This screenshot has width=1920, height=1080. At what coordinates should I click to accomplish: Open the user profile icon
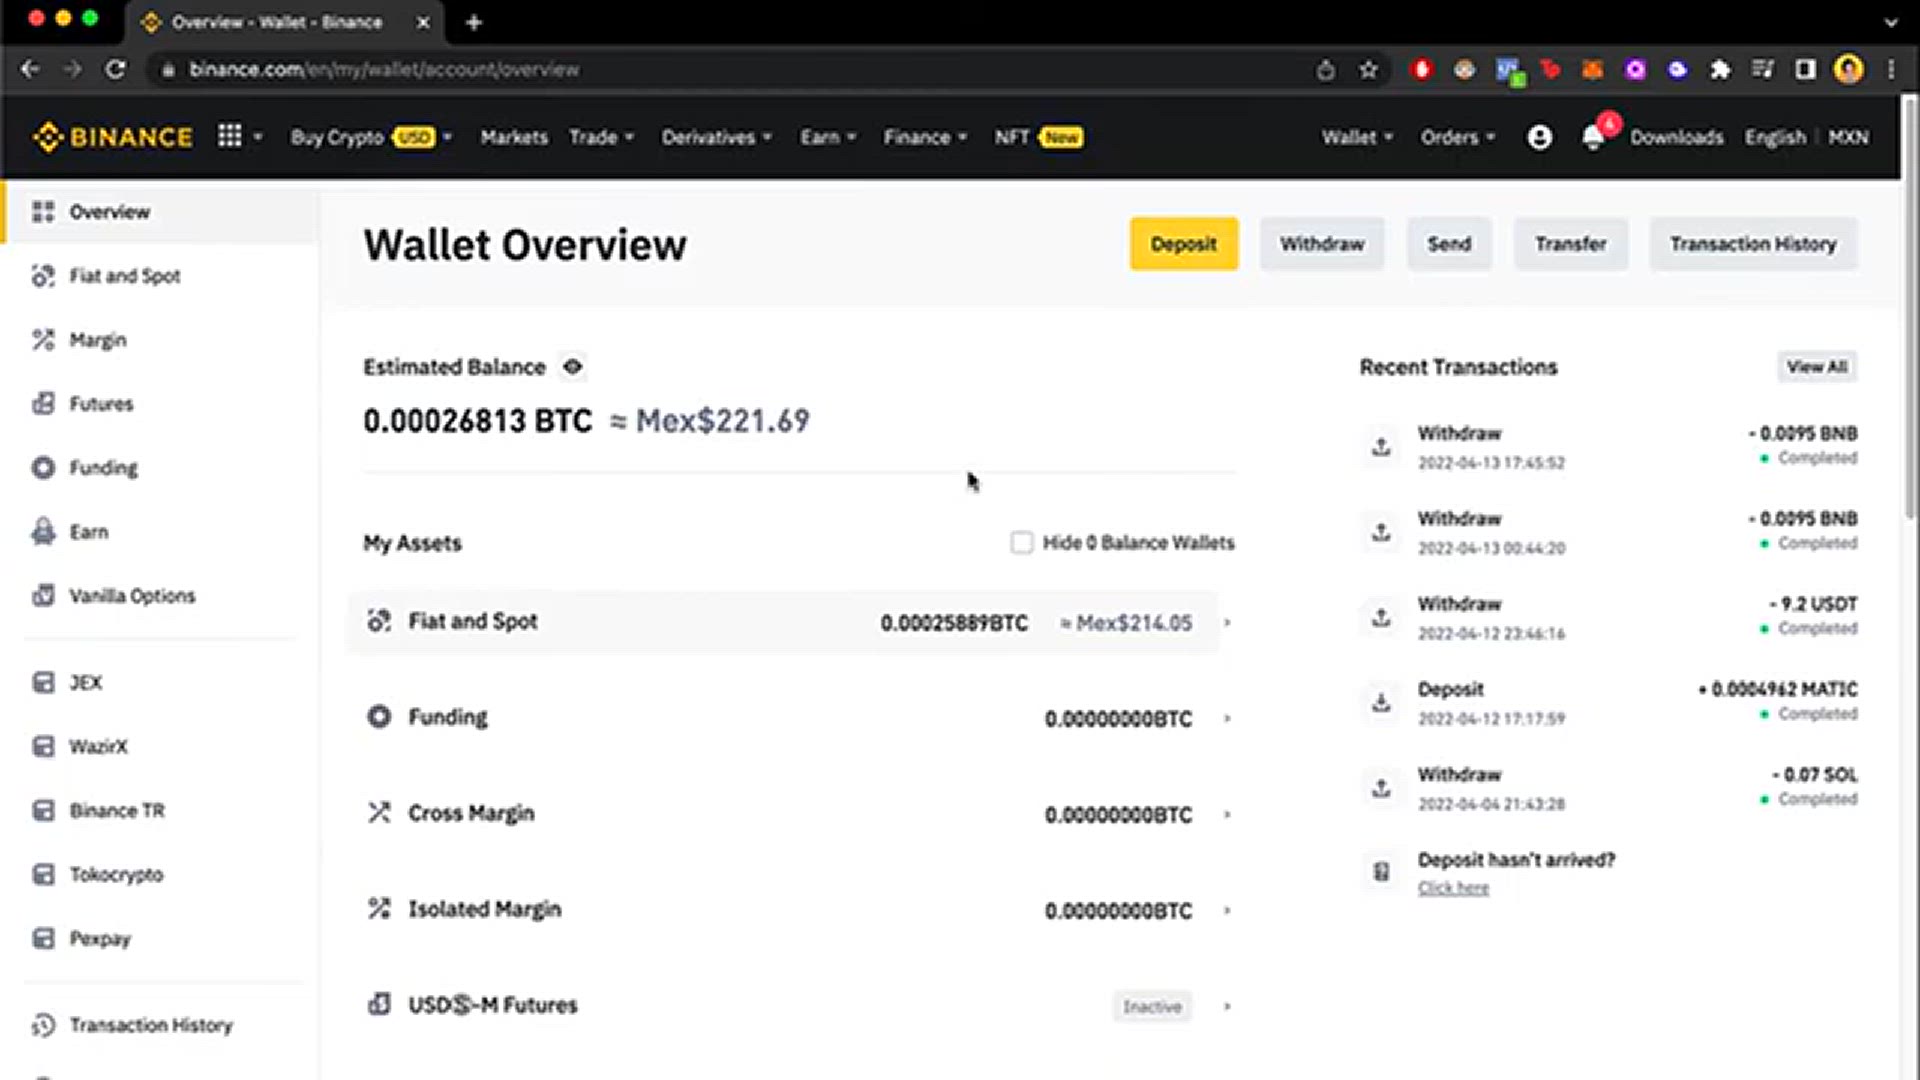(x=1539, y=137)
